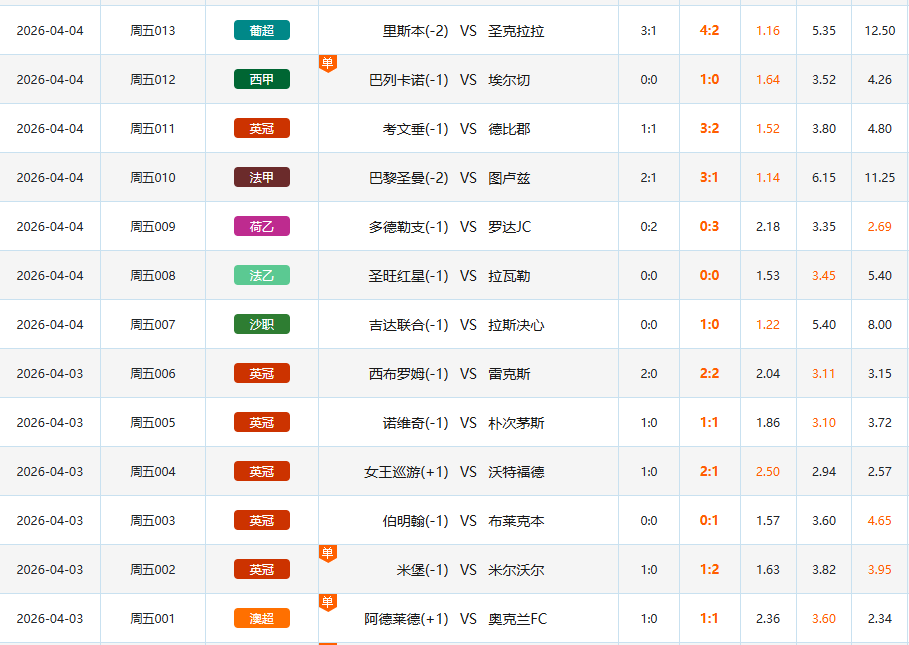The image size is (909, 645).
Task: Click the green 法乙 league badge
Action: [x=261, y=275]
